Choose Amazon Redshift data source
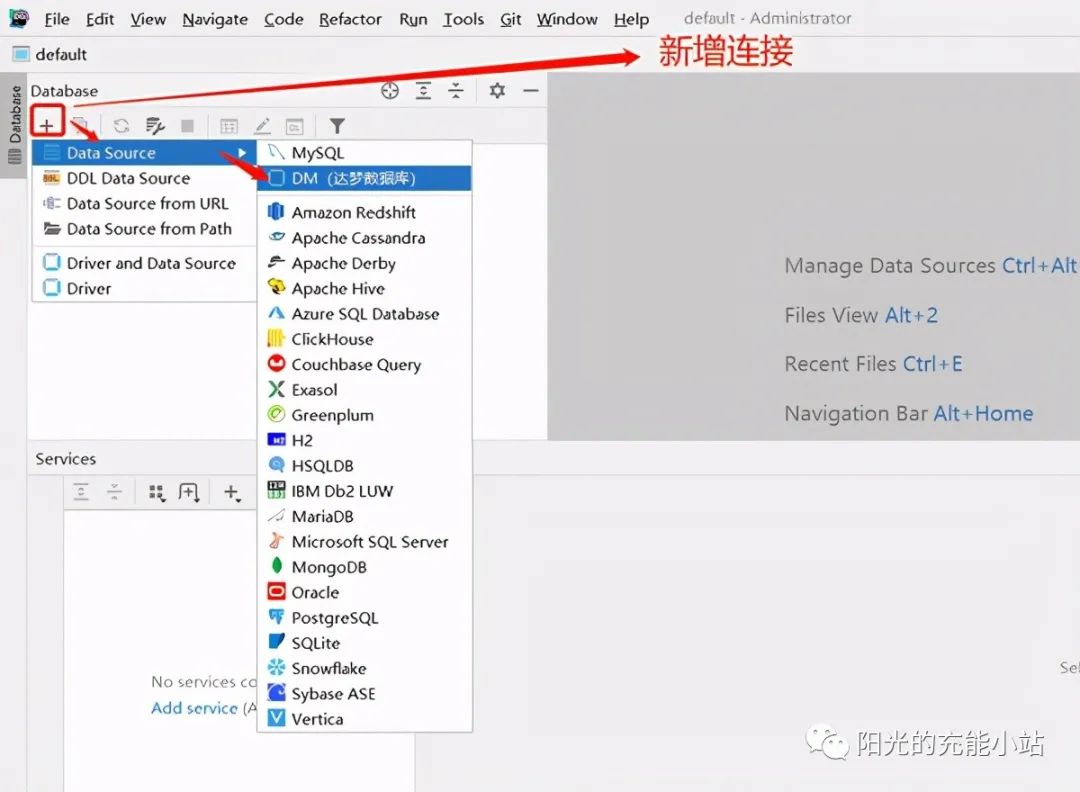Screen dimensions: 1080x792 point(364,212)
